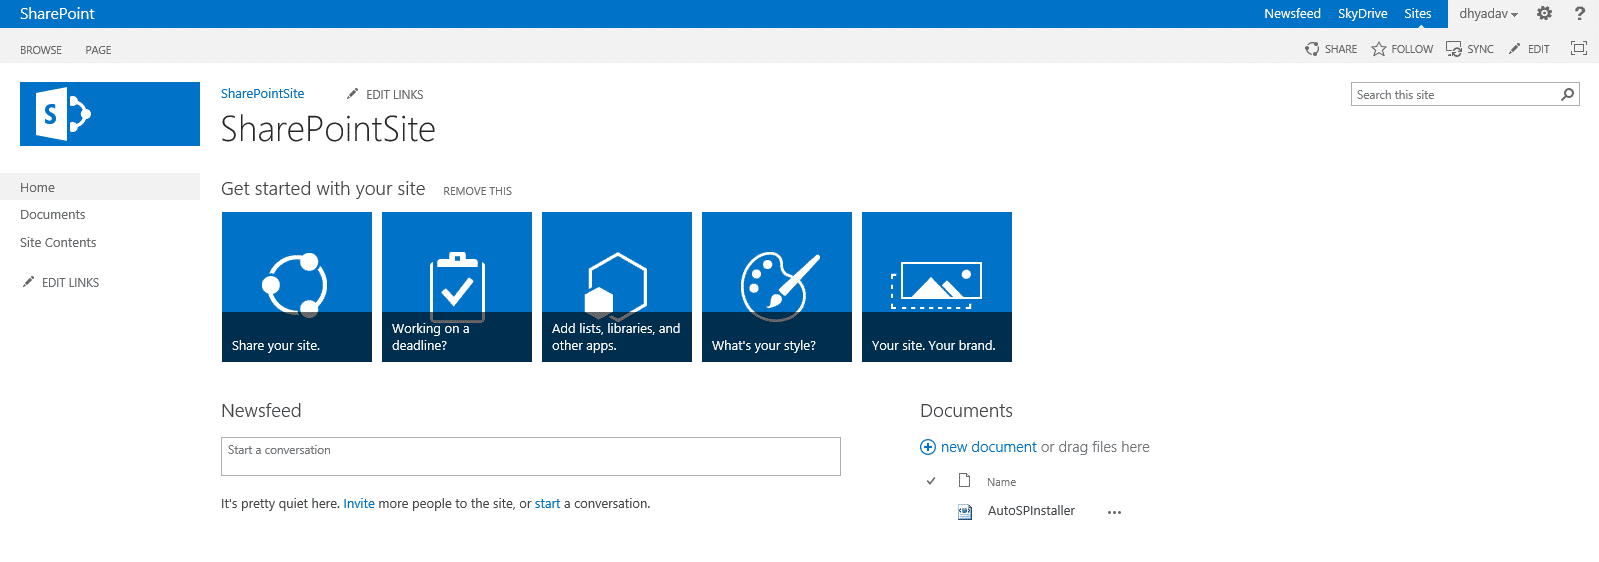Click the Edit pencil in the ribbon

click(x=1515, y=49)
